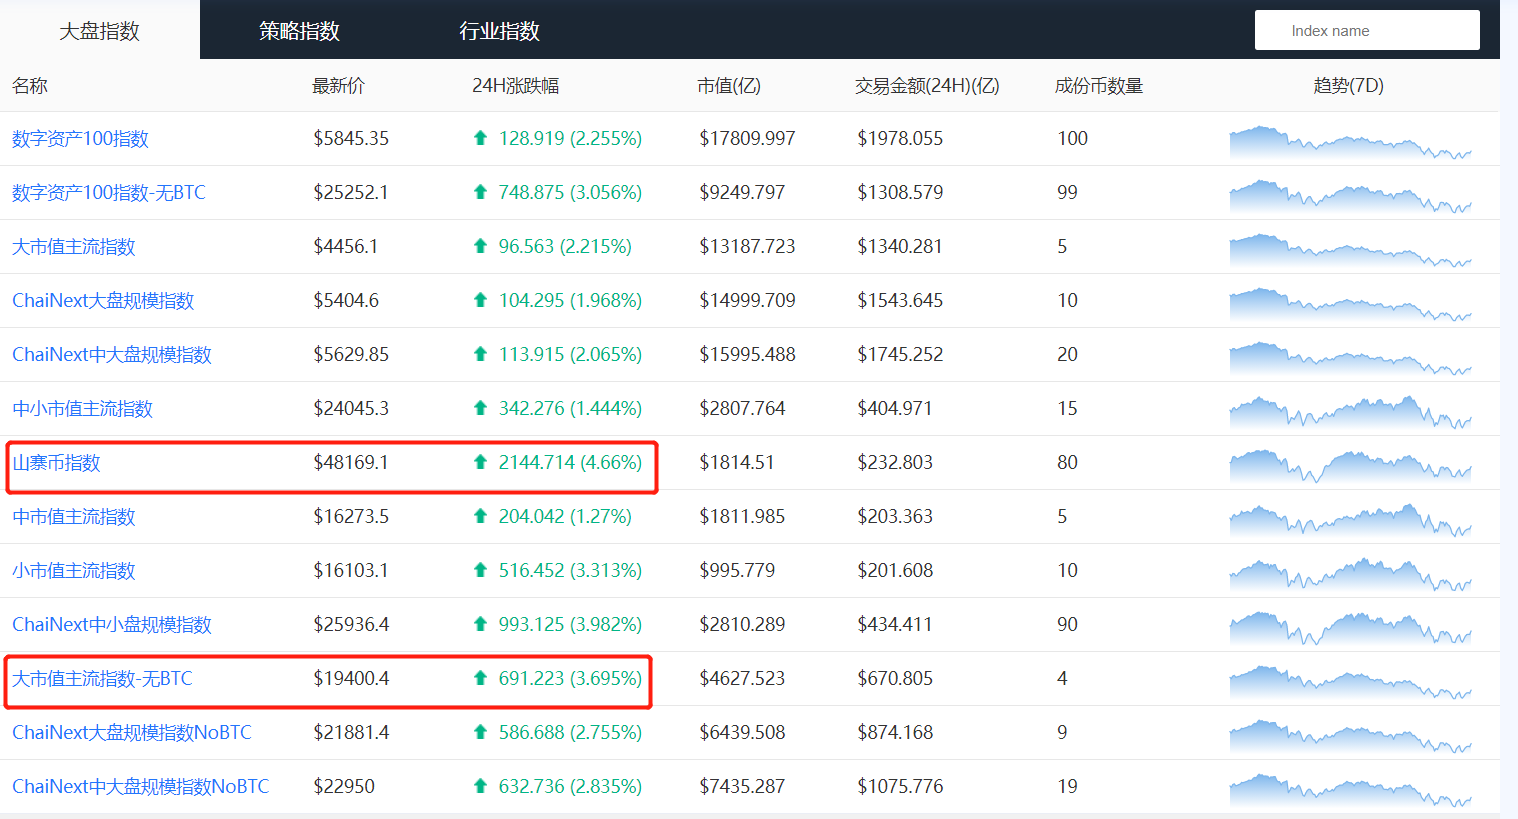This screenshot has height=819, width=1518.
Task: View the 7D trend chart for ChaiNext大盘规模指数
Action: click(1350, 304)
